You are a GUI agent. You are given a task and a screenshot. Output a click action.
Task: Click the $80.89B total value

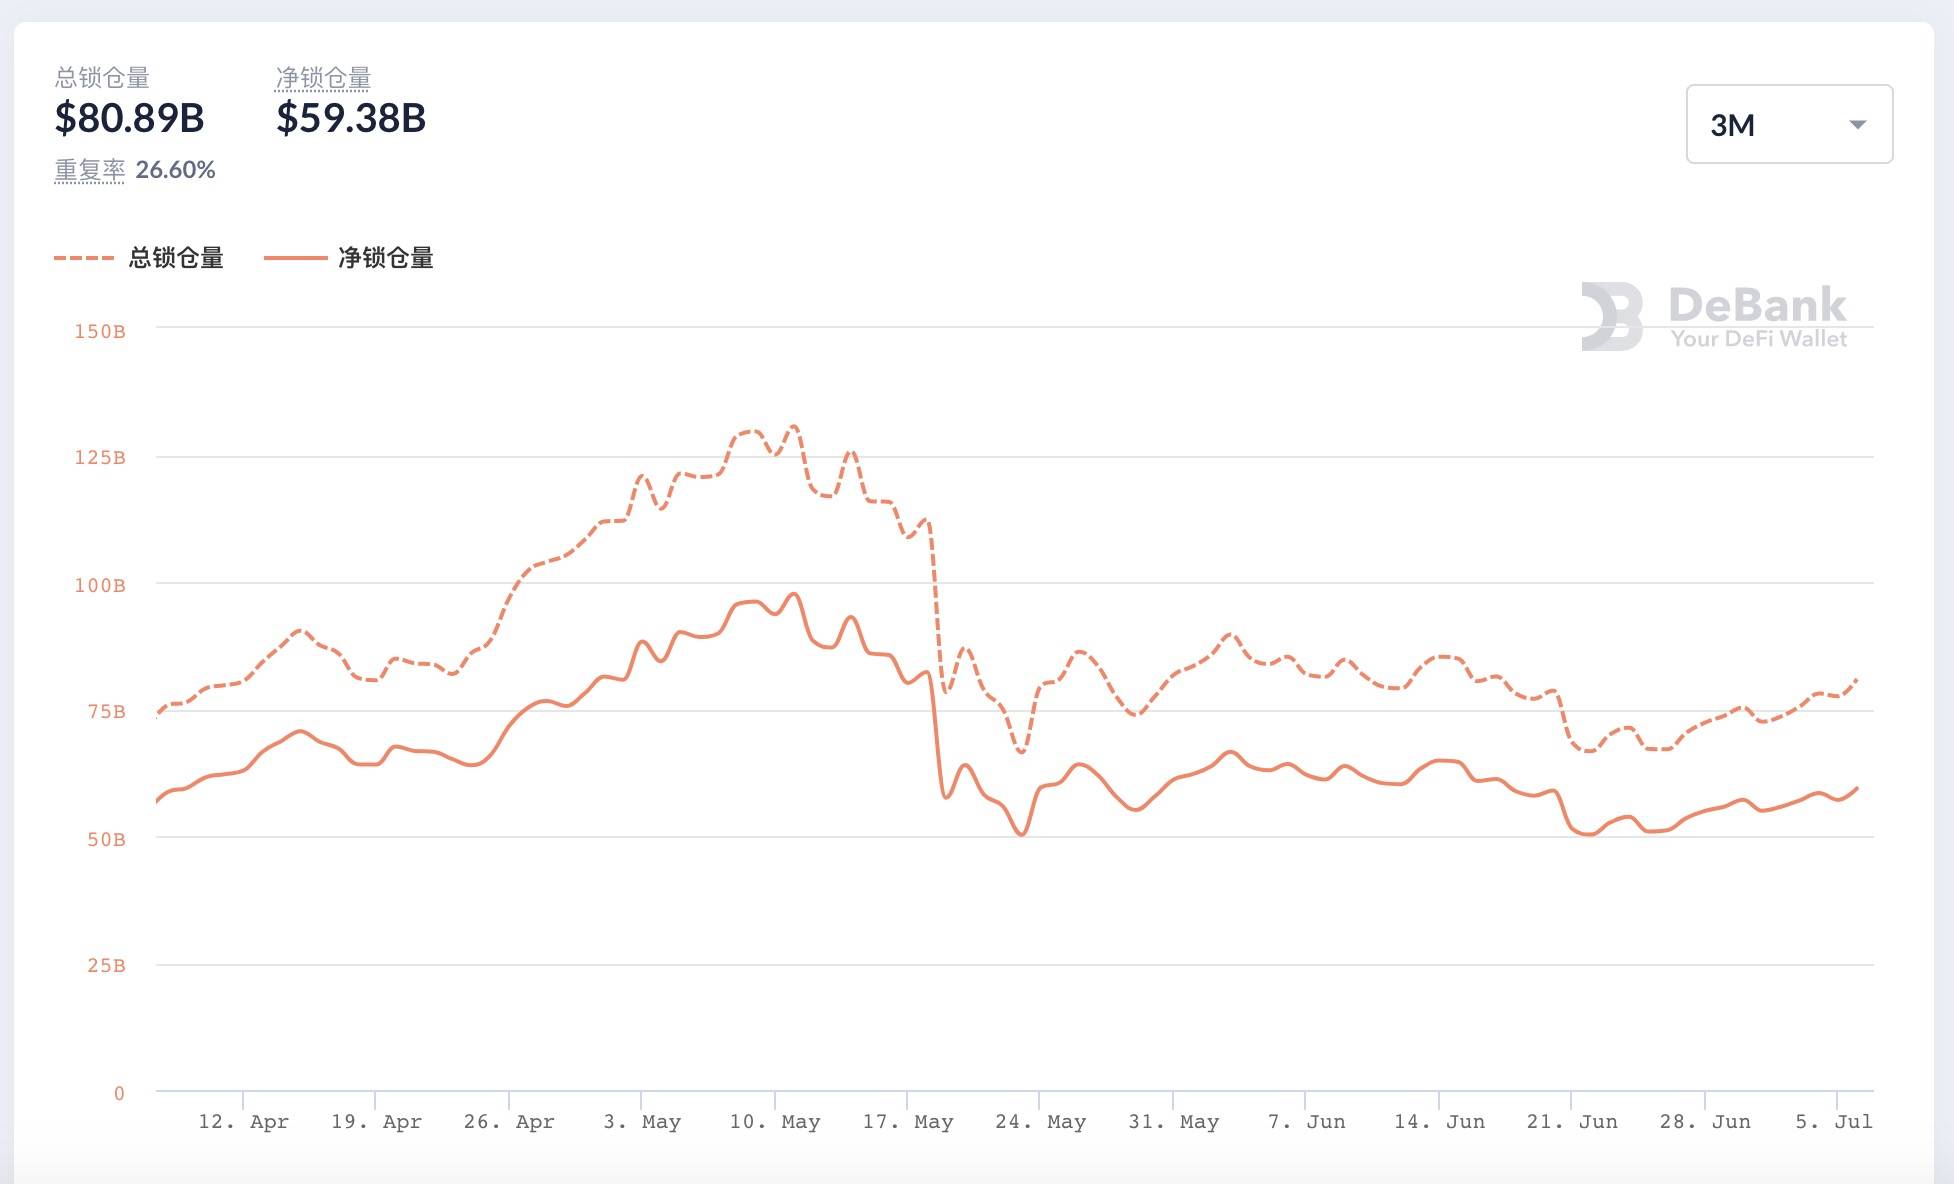click(x=129, y=118)
